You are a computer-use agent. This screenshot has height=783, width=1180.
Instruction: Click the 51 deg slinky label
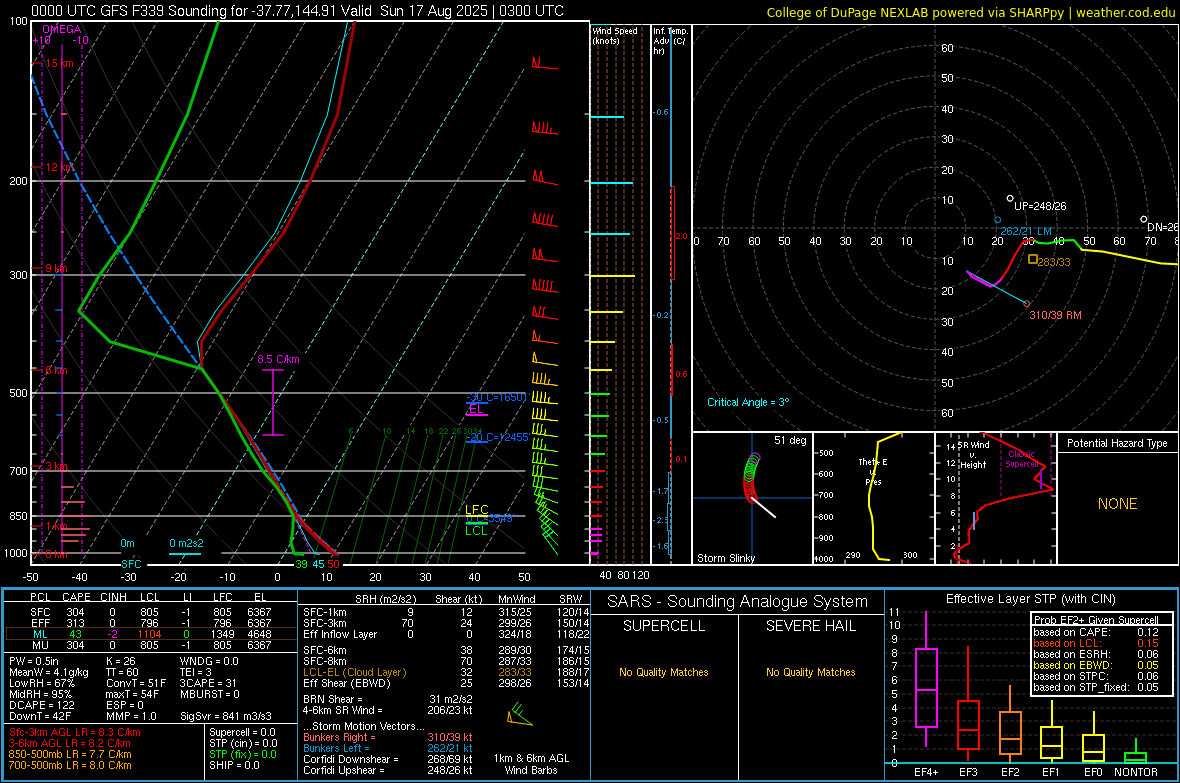(790, 440)
